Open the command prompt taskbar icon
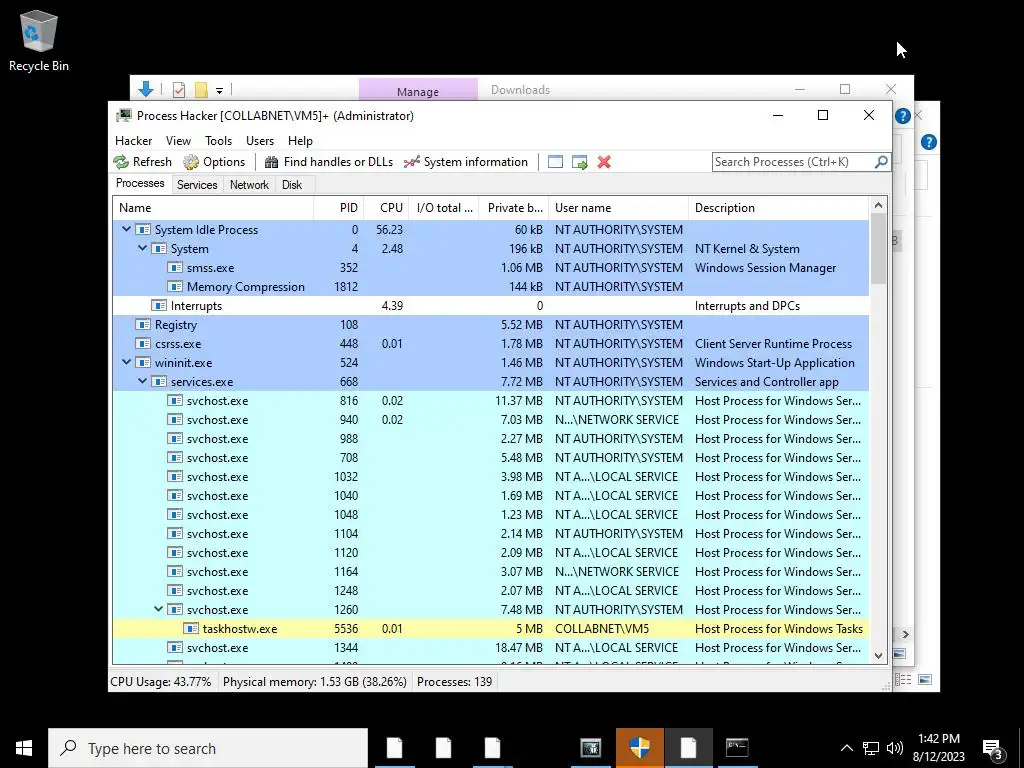This screenshot has width=1024, height=768. [x=737, y=748]
